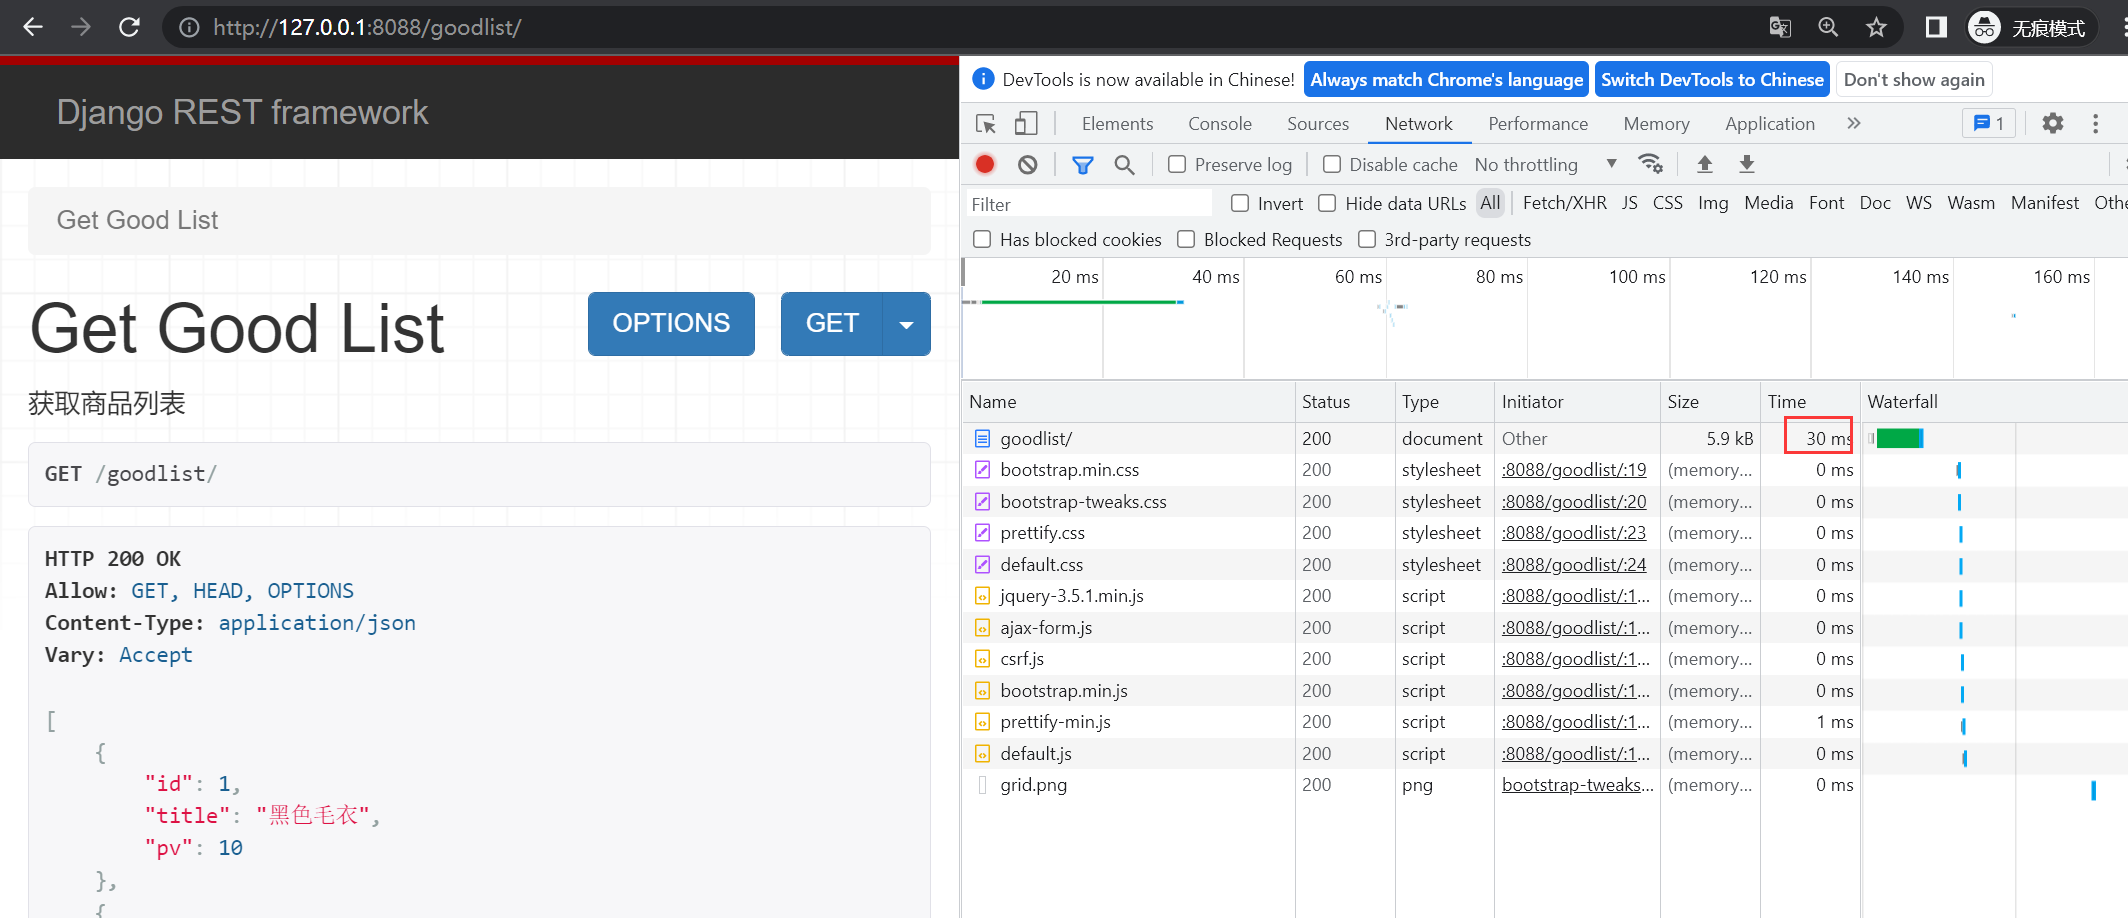The height and width of the screenshot is (918, 2128).
Task: Click the Don't show again button
Action: coord(1914,80)
